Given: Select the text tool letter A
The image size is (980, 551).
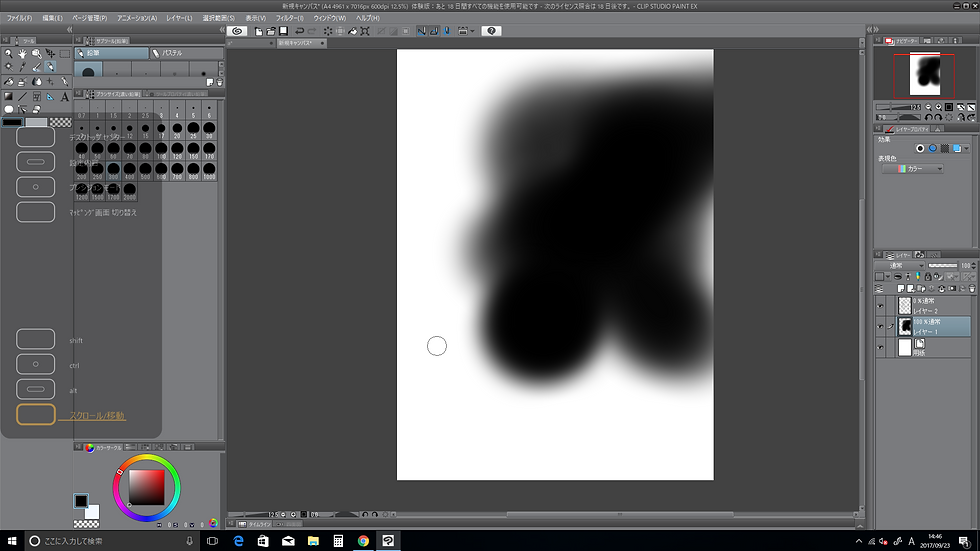Looking at the screenshot, I should 64,96.
